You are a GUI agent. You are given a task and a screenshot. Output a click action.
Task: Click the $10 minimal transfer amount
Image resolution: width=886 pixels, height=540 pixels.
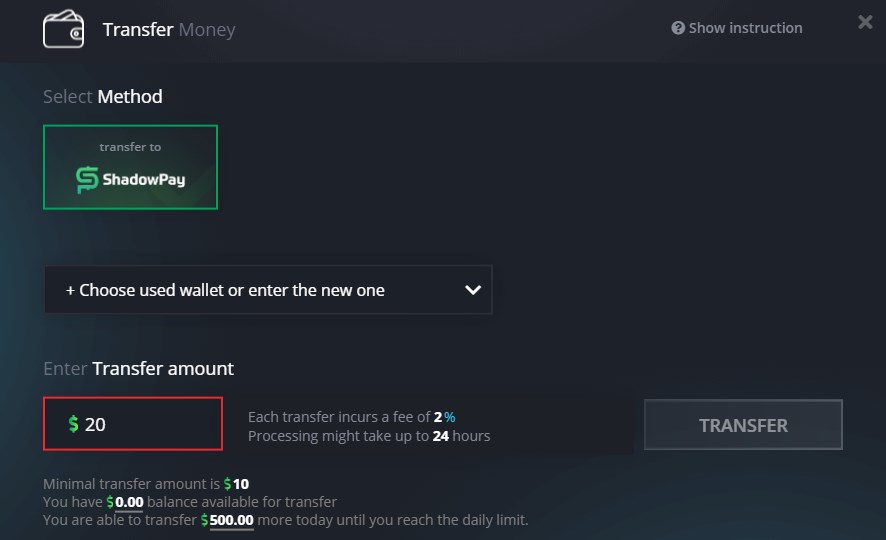tap(236, 484)
